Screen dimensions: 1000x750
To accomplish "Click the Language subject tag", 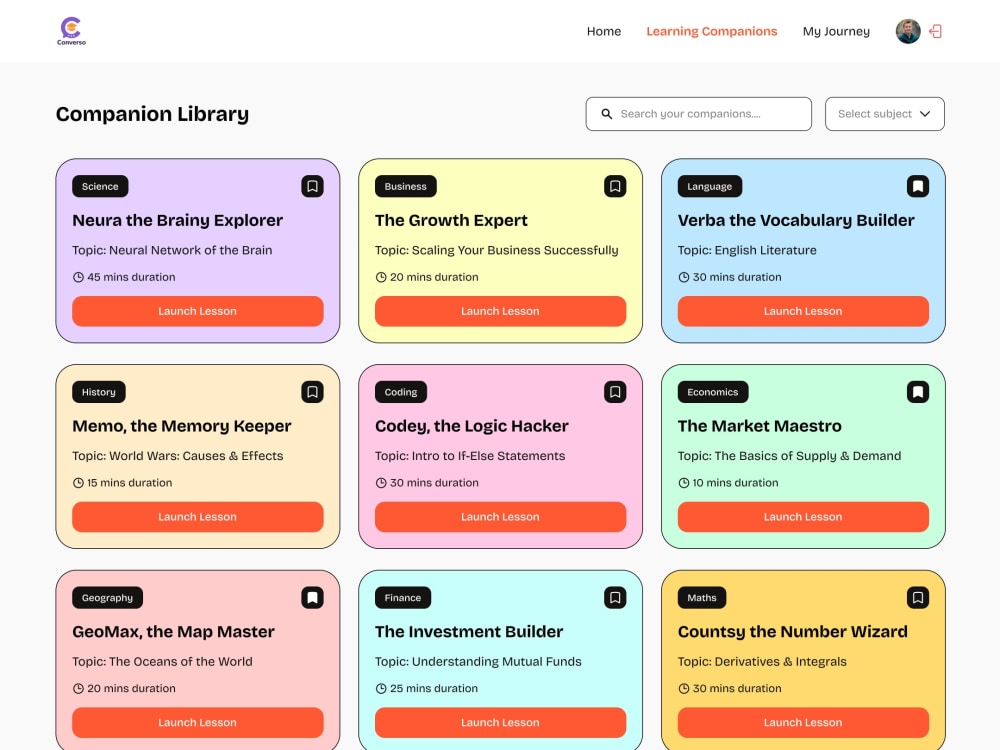I will tap(710, 186).
